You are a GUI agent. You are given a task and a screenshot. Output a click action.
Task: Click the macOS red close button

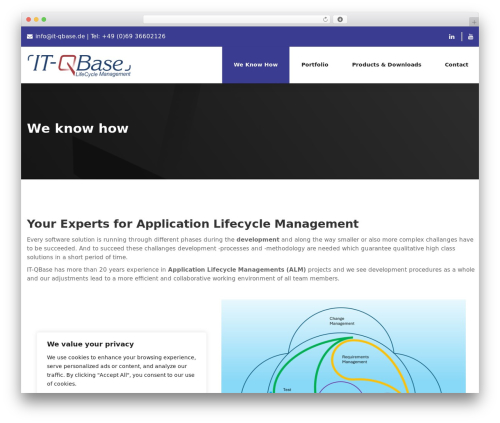(29, 20)
